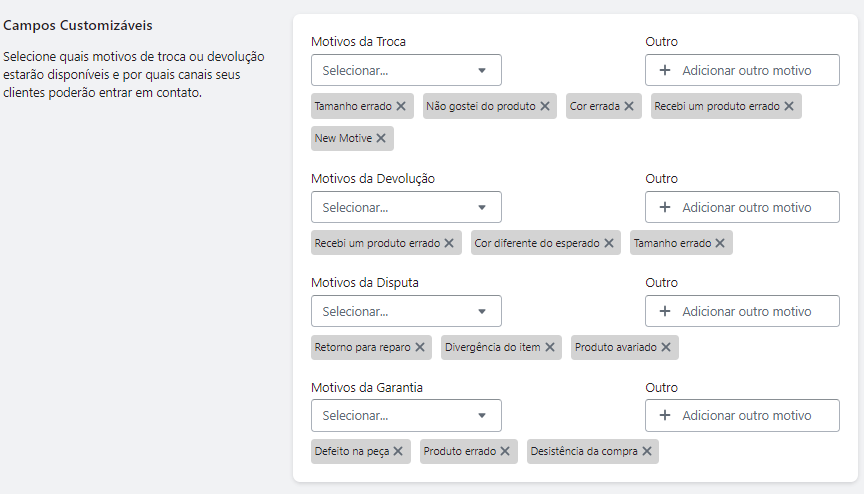Remove the 'Tamanho errado' tag under Motivos da Troca
Screen dimensions: 864x494
[x=401, y=106]
